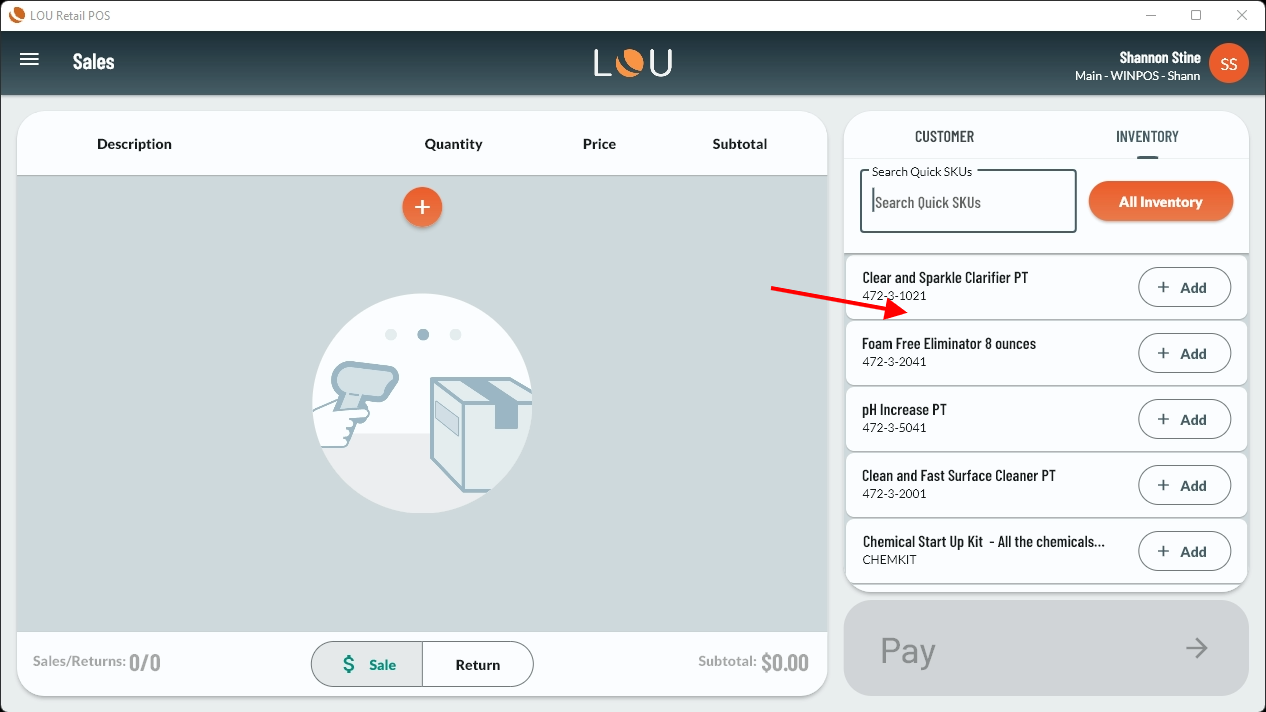Add Foam Free Eliminator 8 ounces

(x=1184, y=353)
